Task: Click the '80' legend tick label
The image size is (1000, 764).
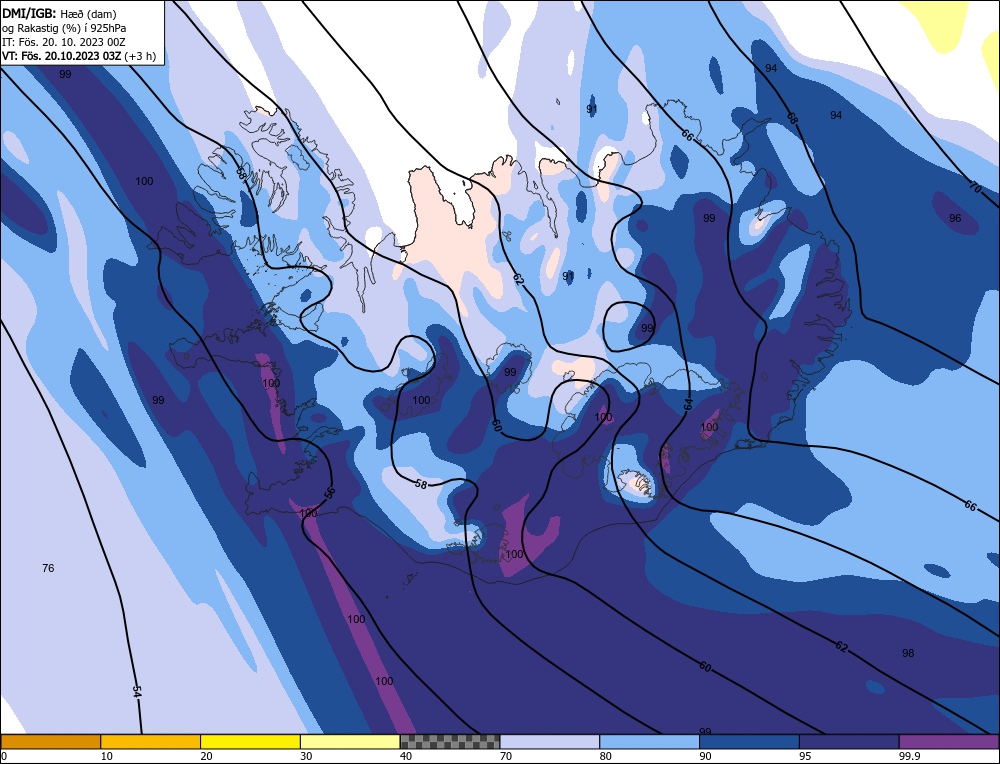Action: (x=606, y=756)
